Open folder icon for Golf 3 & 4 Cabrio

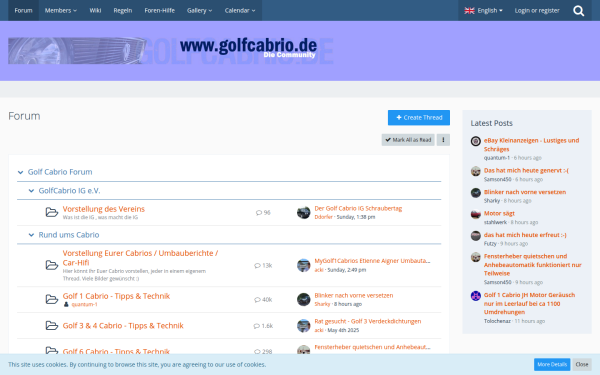click(x=52, y=325)
